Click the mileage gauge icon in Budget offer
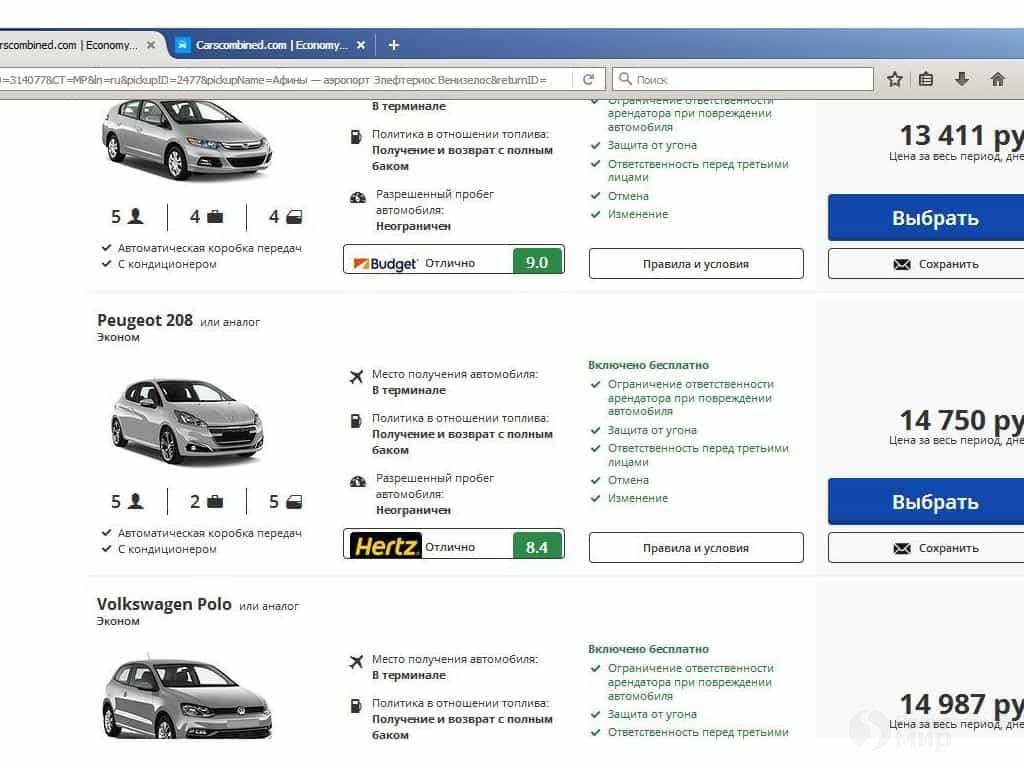1024x768 pixels. [x=358, y=197]
